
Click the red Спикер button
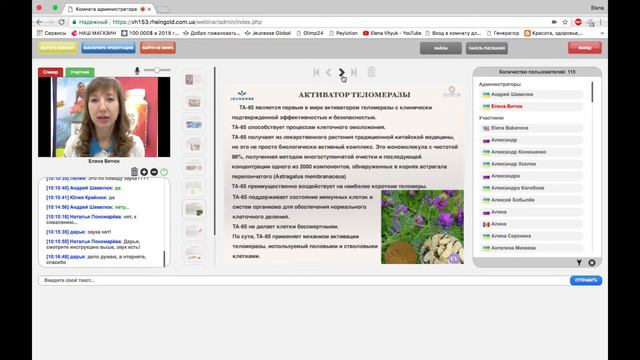[51, 72]
